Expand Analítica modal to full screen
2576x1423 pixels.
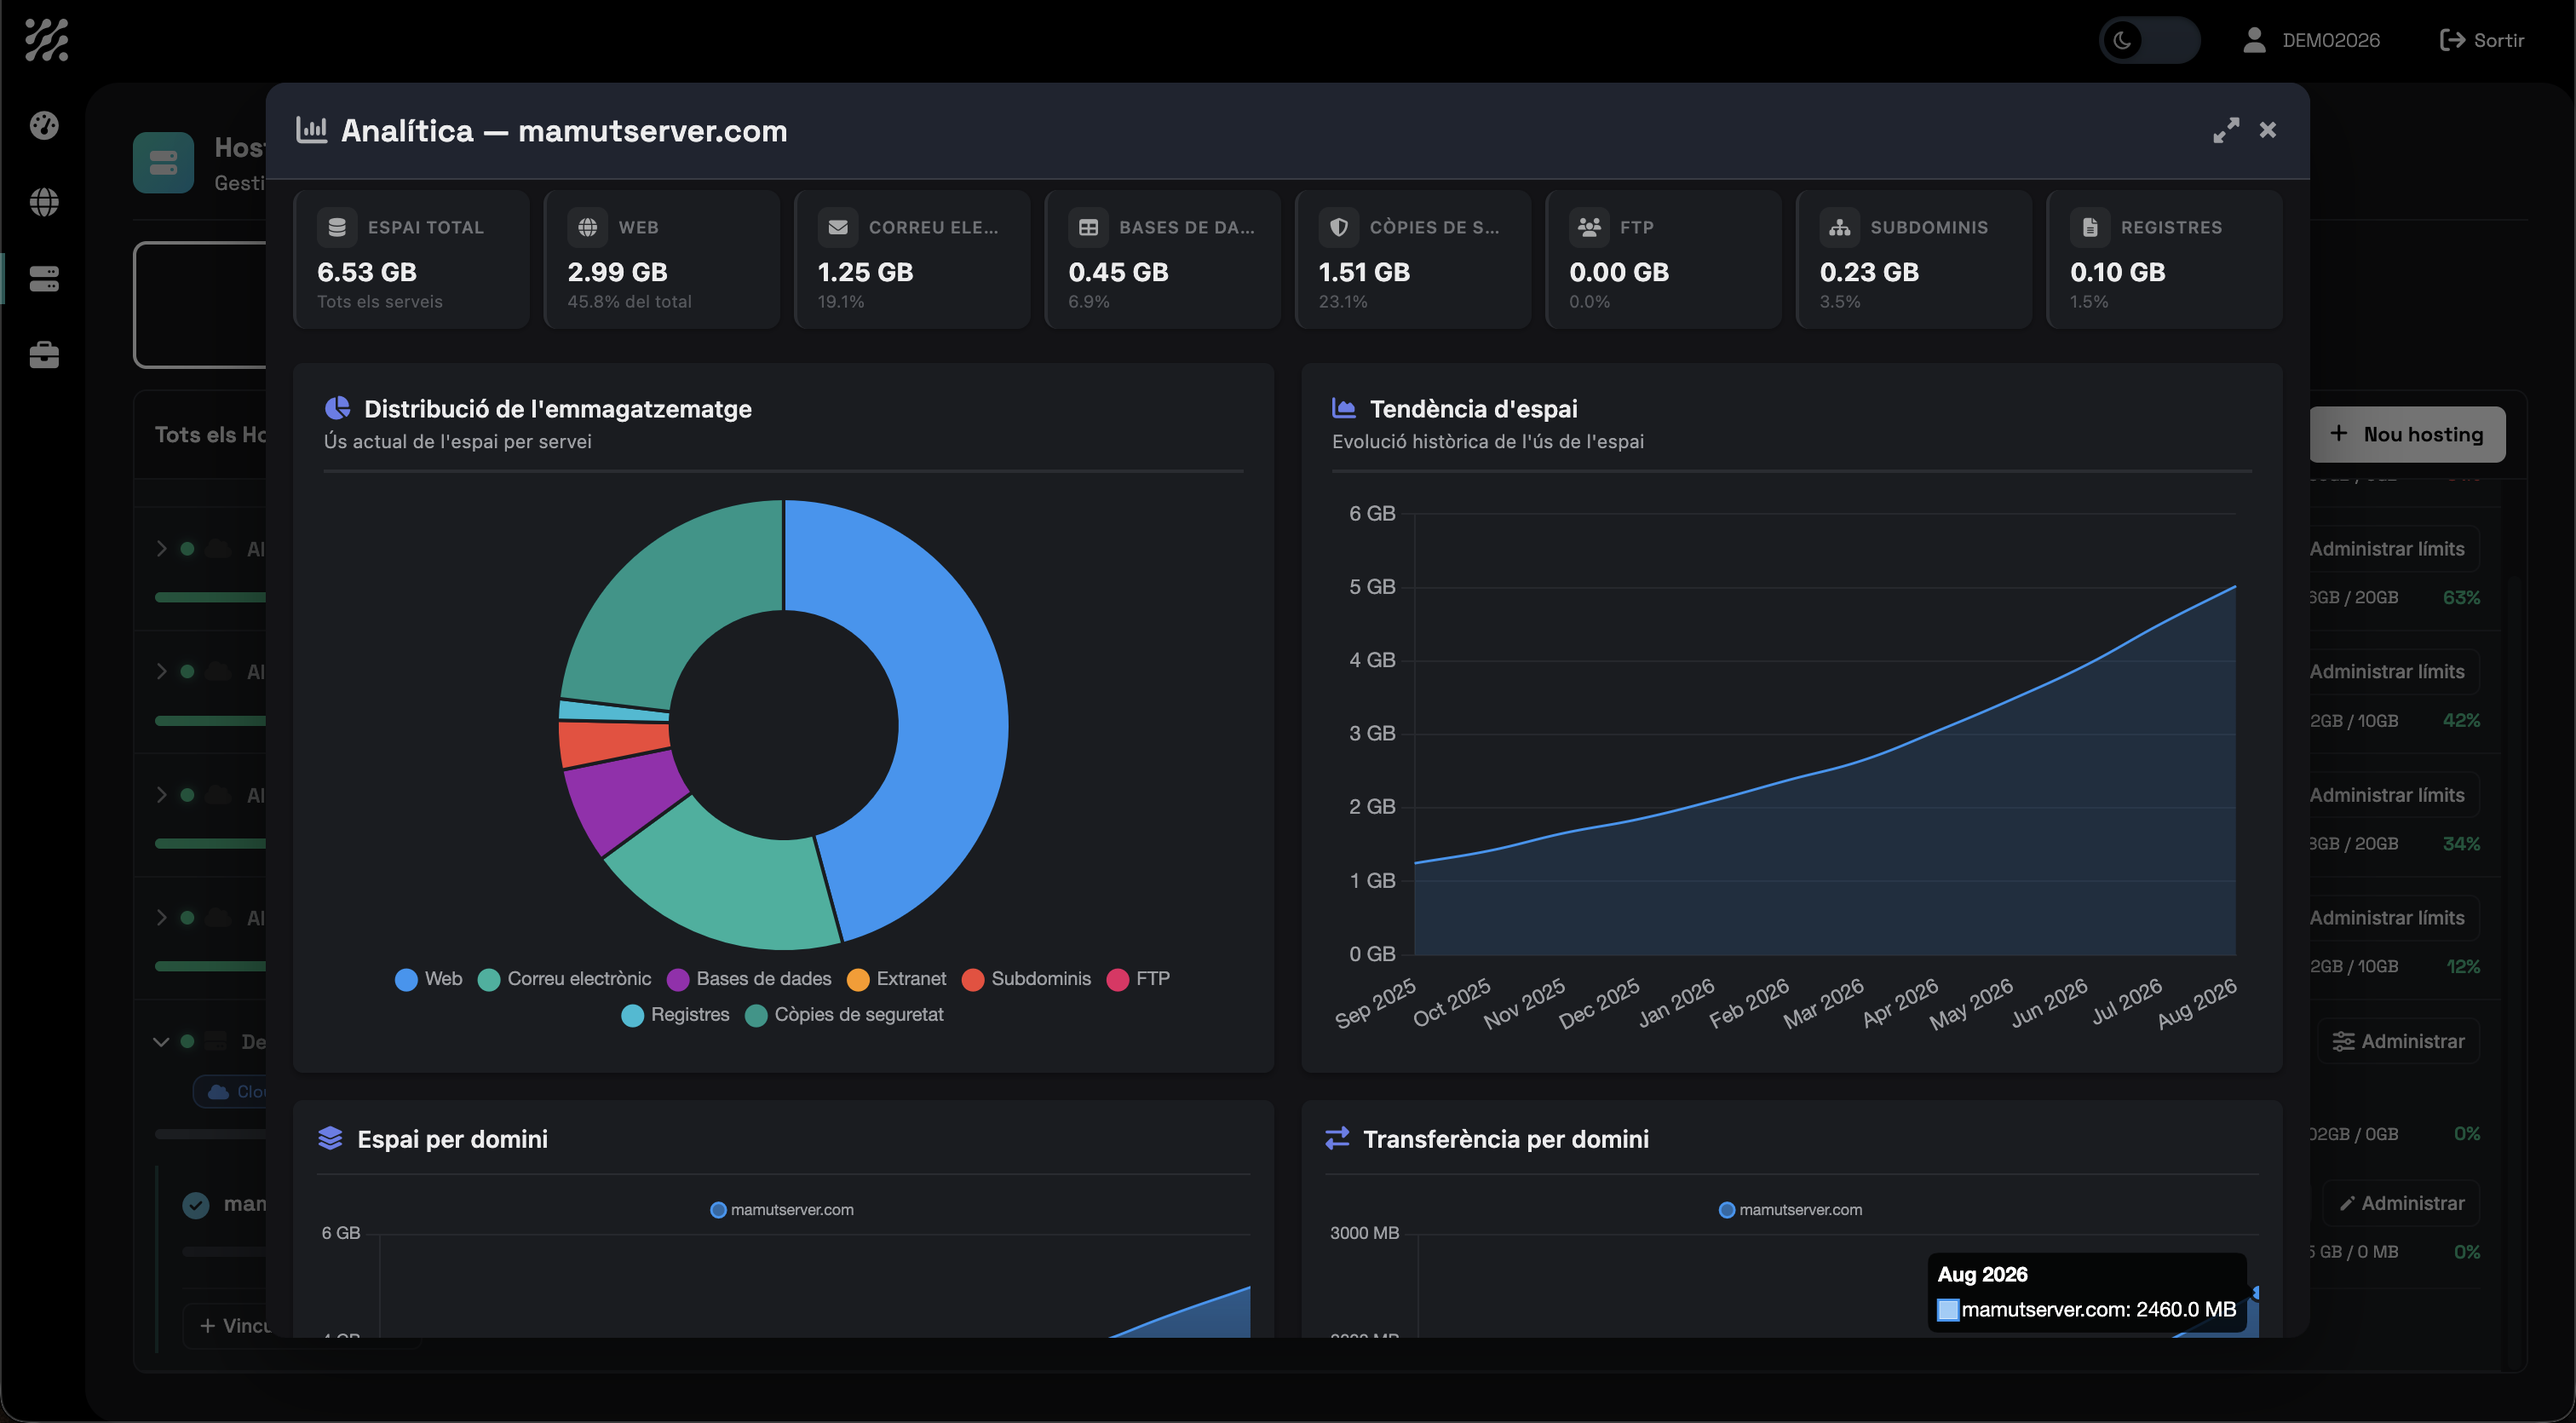[2225, 130]
